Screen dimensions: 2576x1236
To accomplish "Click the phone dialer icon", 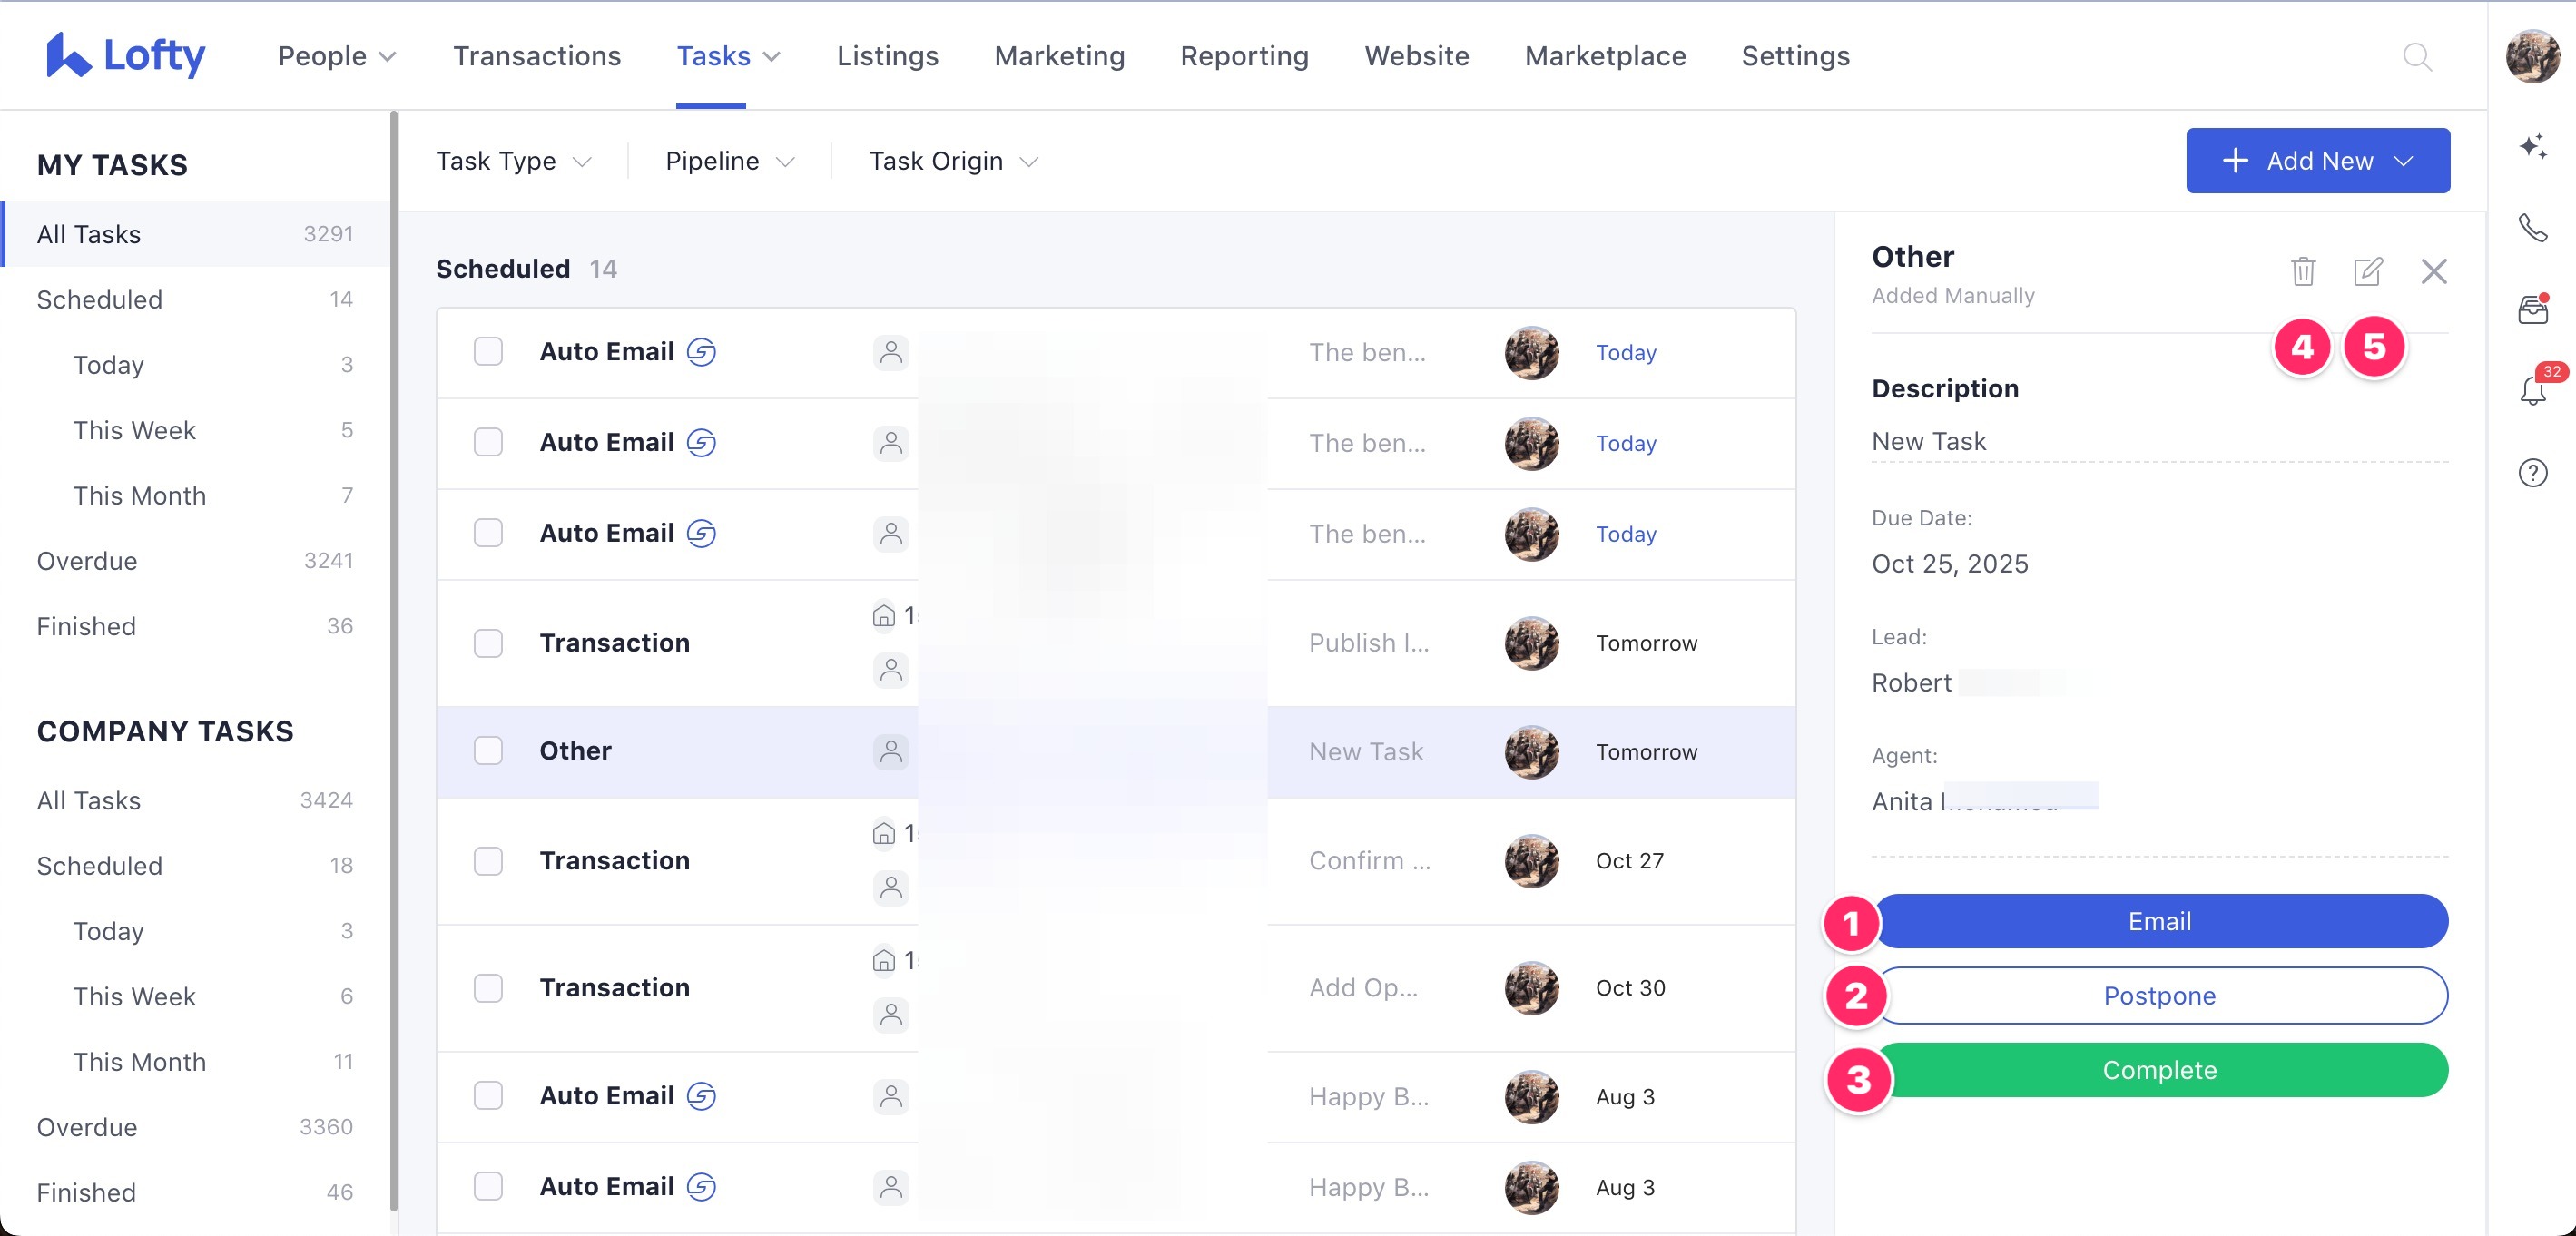I will coord(2532,228).
